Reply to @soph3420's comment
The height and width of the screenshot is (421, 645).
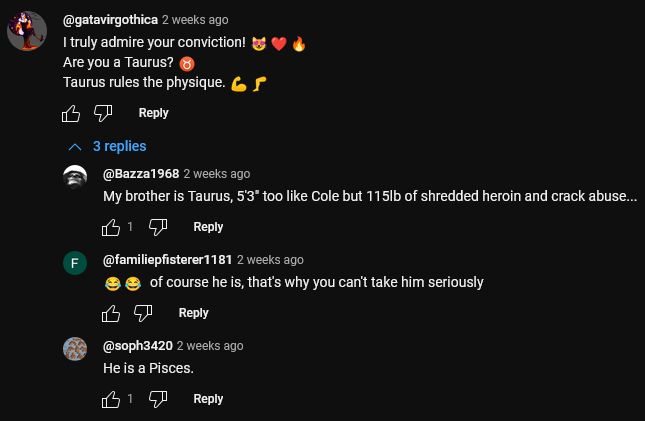pos(208,399)
